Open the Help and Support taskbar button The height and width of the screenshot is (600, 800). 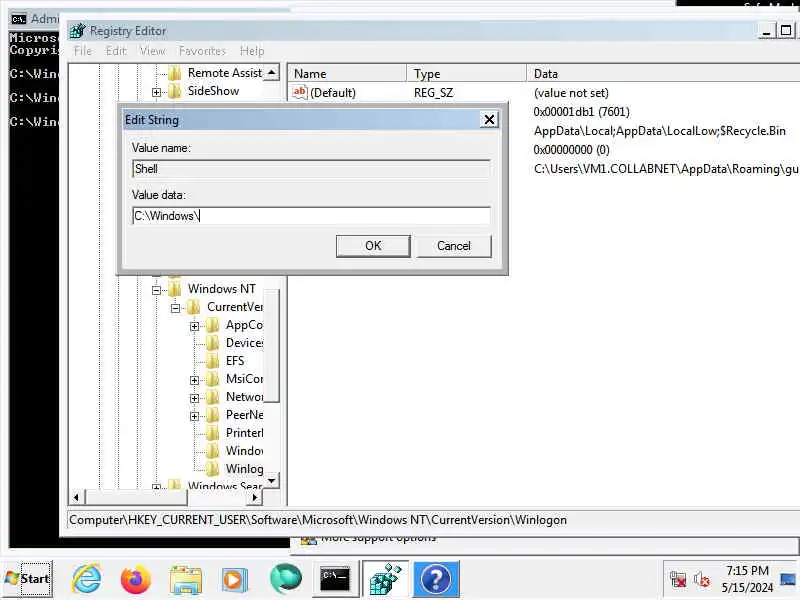(x=436, y=579)
